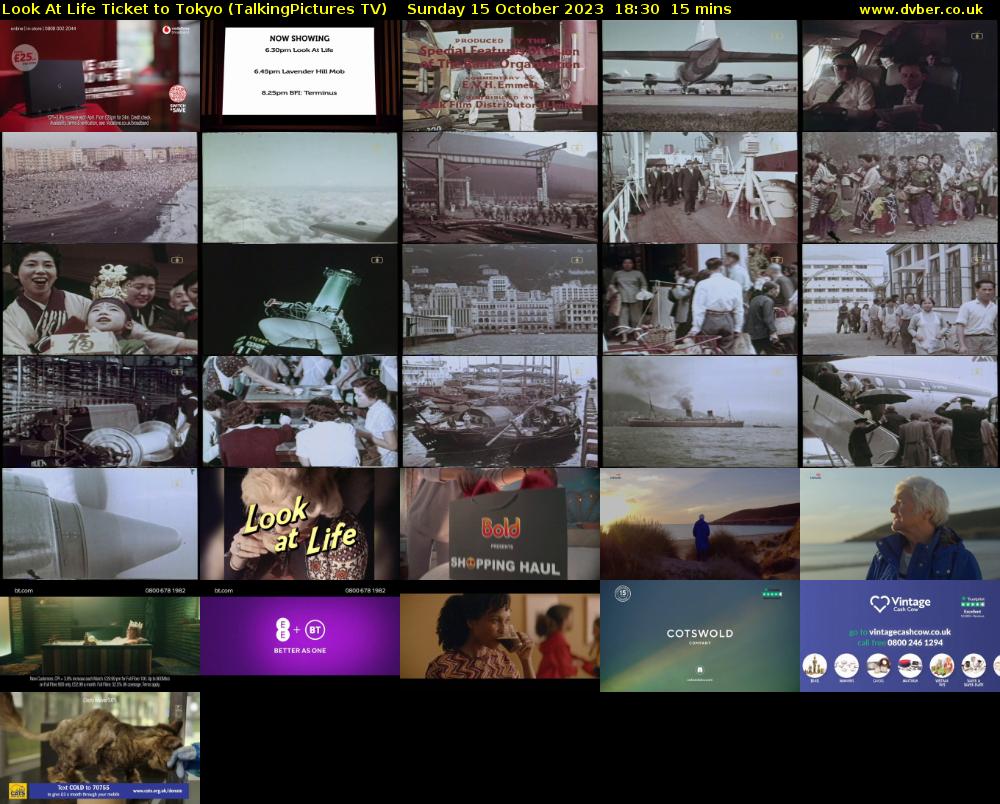
Task: Open the clouds seen from aircraft window frame
Action: pos(300,187)
